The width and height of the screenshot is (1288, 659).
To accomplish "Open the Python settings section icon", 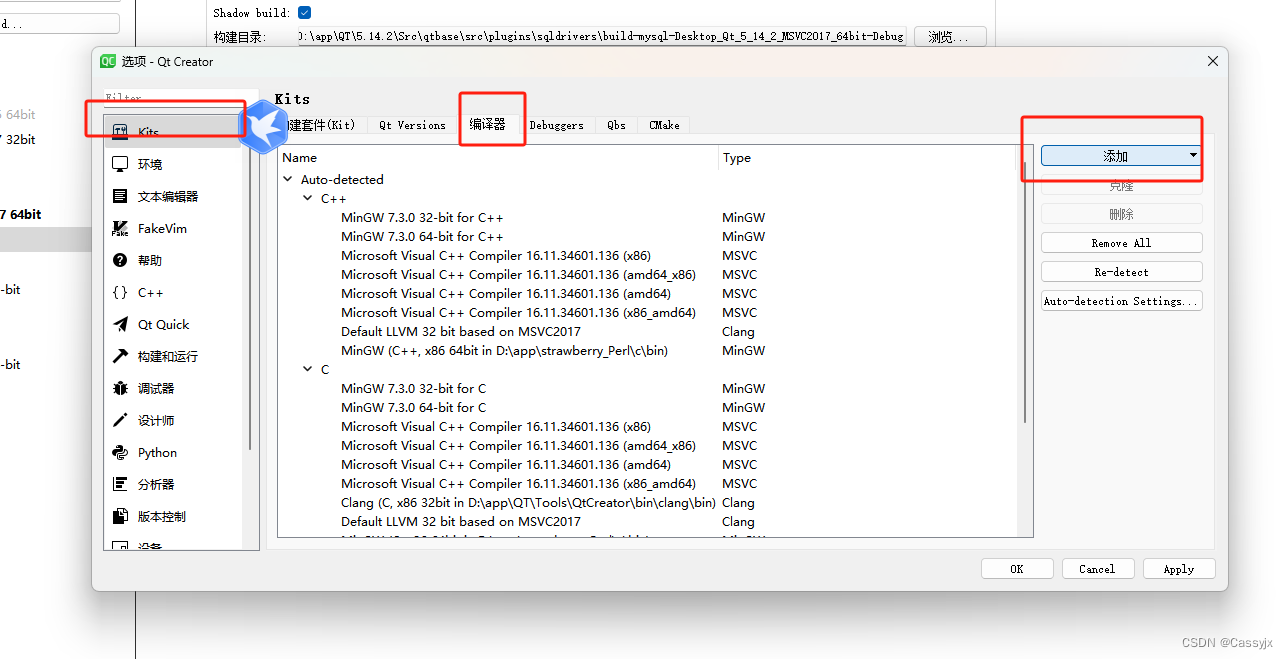I will 121,451.
